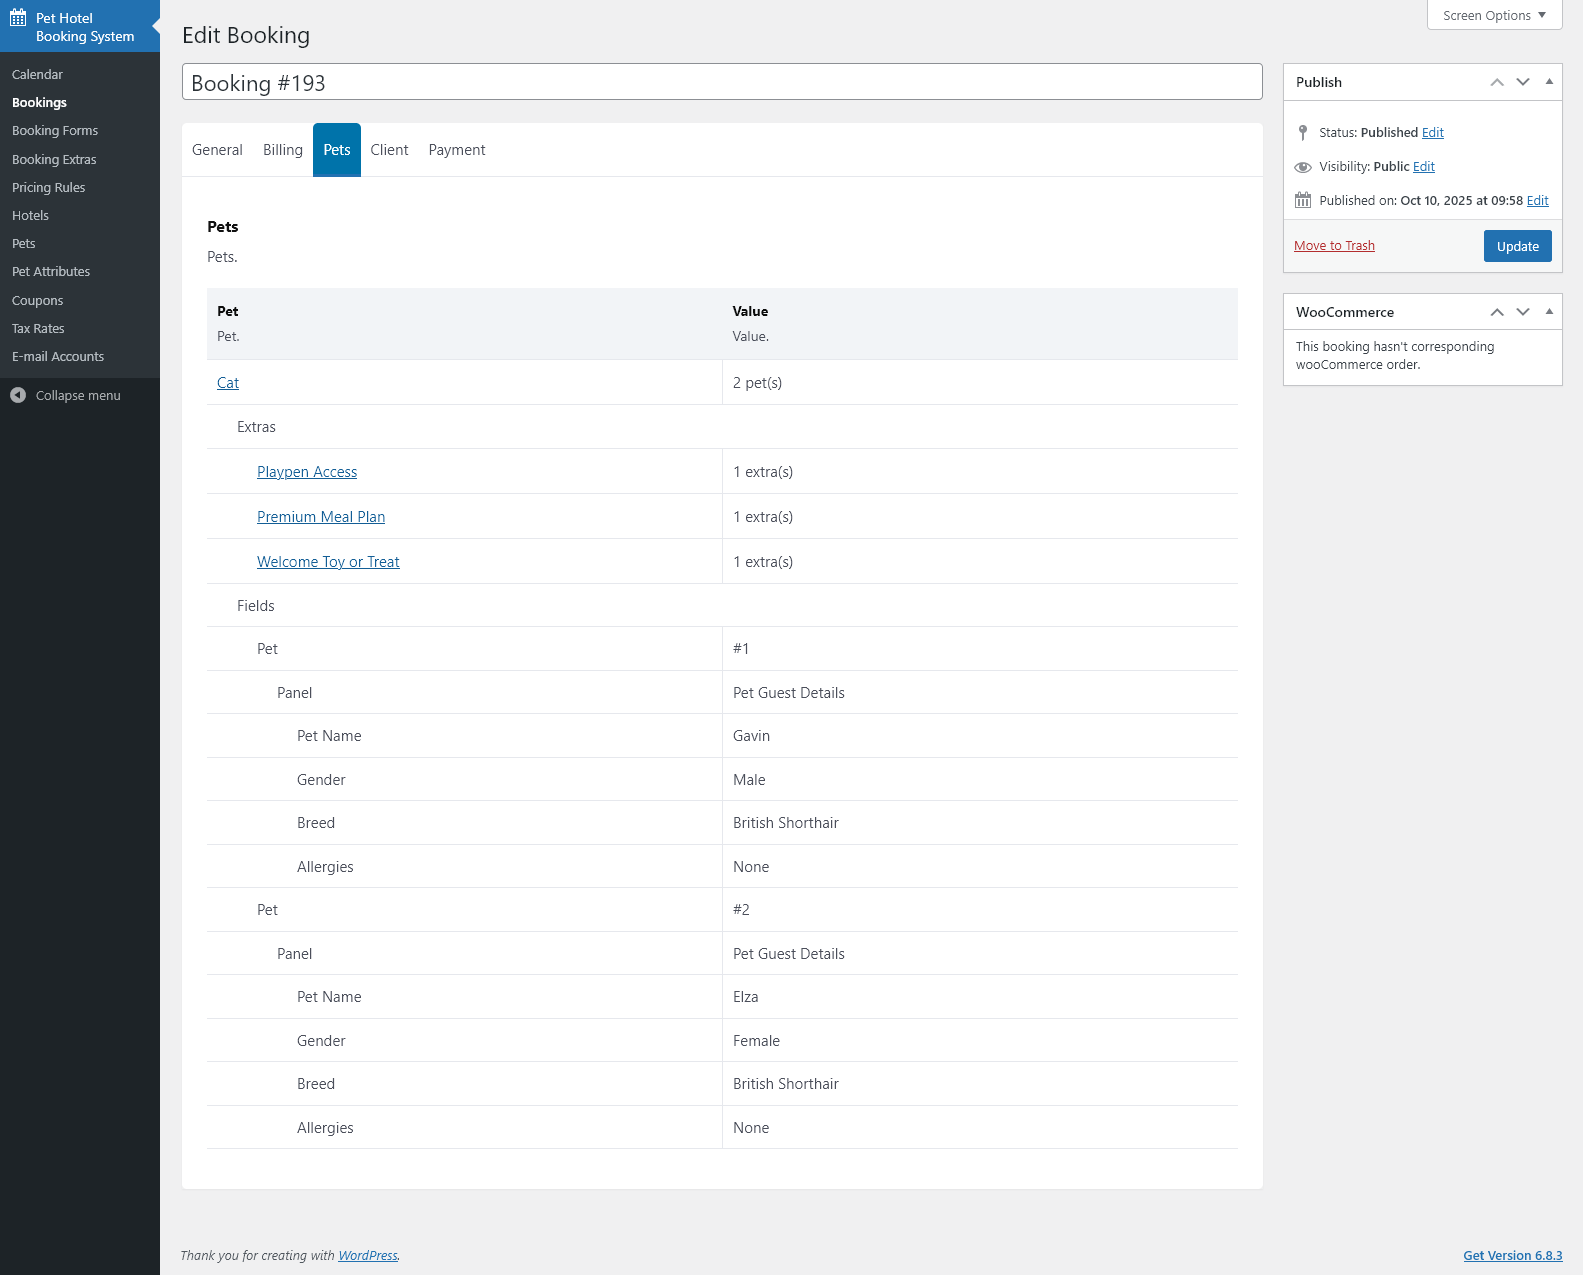Move Publish panel up arrow
This screenshot has height=1275, width=1583.
pos(1497,82)
